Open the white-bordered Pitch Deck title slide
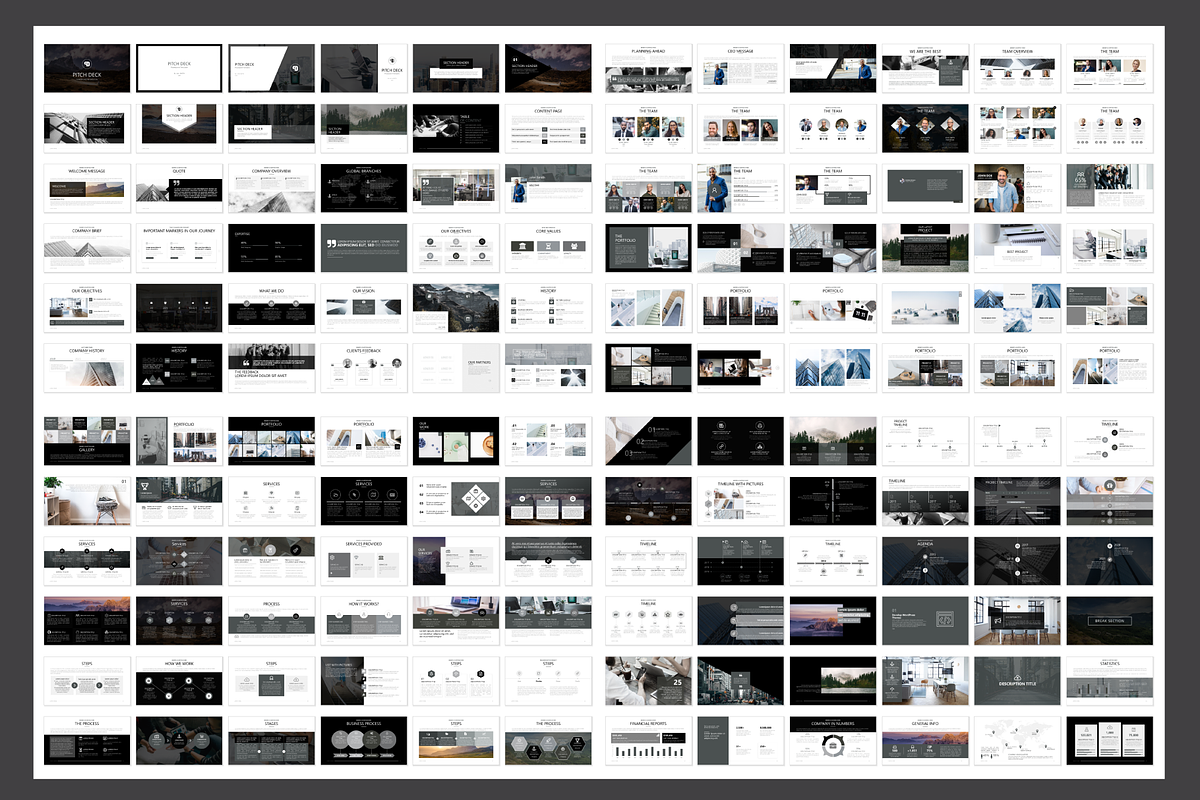This screenshot has height=800, width=1200. (179, 68)
